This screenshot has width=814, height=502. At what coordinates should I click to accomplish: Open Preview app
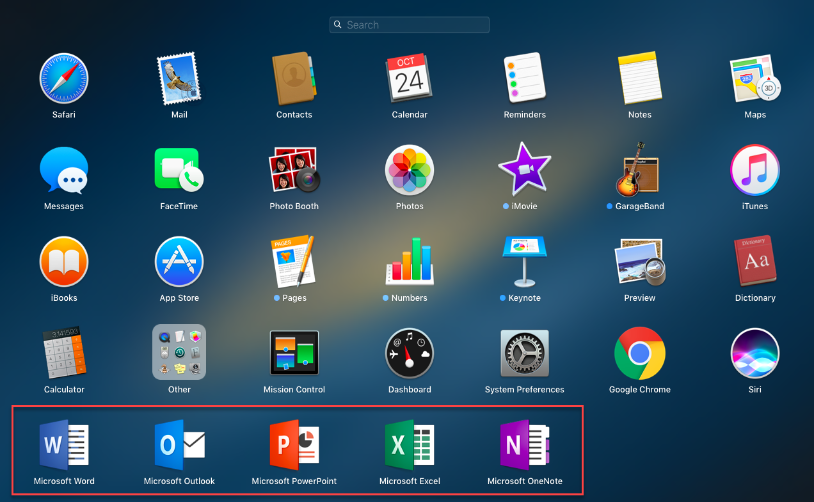pos(640,262)
